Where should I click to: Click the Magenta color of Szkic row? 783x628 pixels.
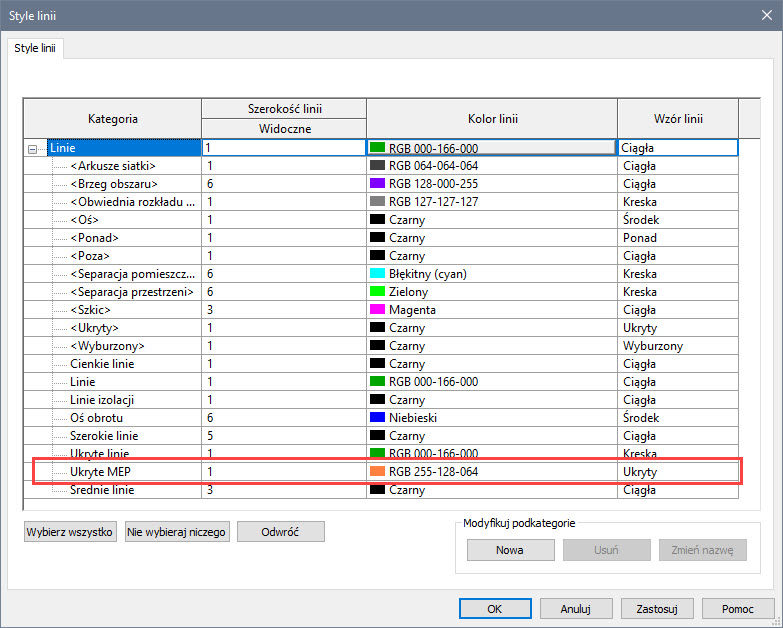tap(378, 310)
